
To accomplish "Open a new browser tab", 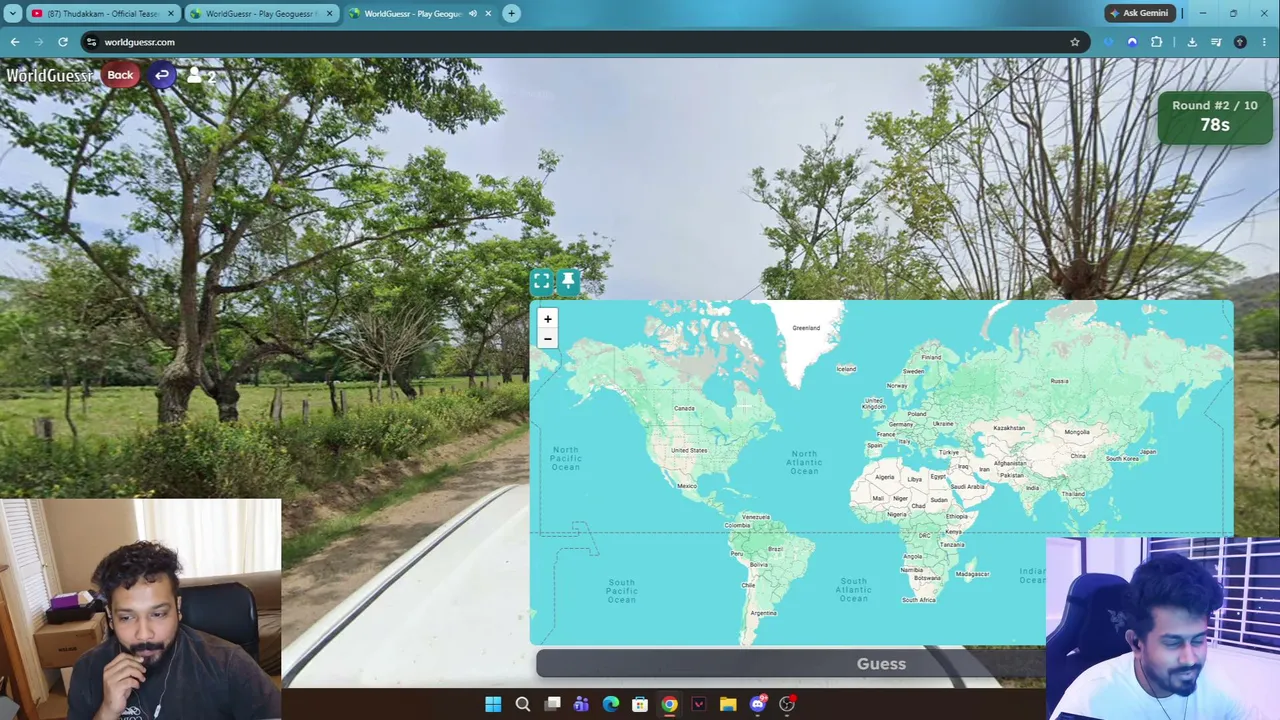I will pos(511,13).
